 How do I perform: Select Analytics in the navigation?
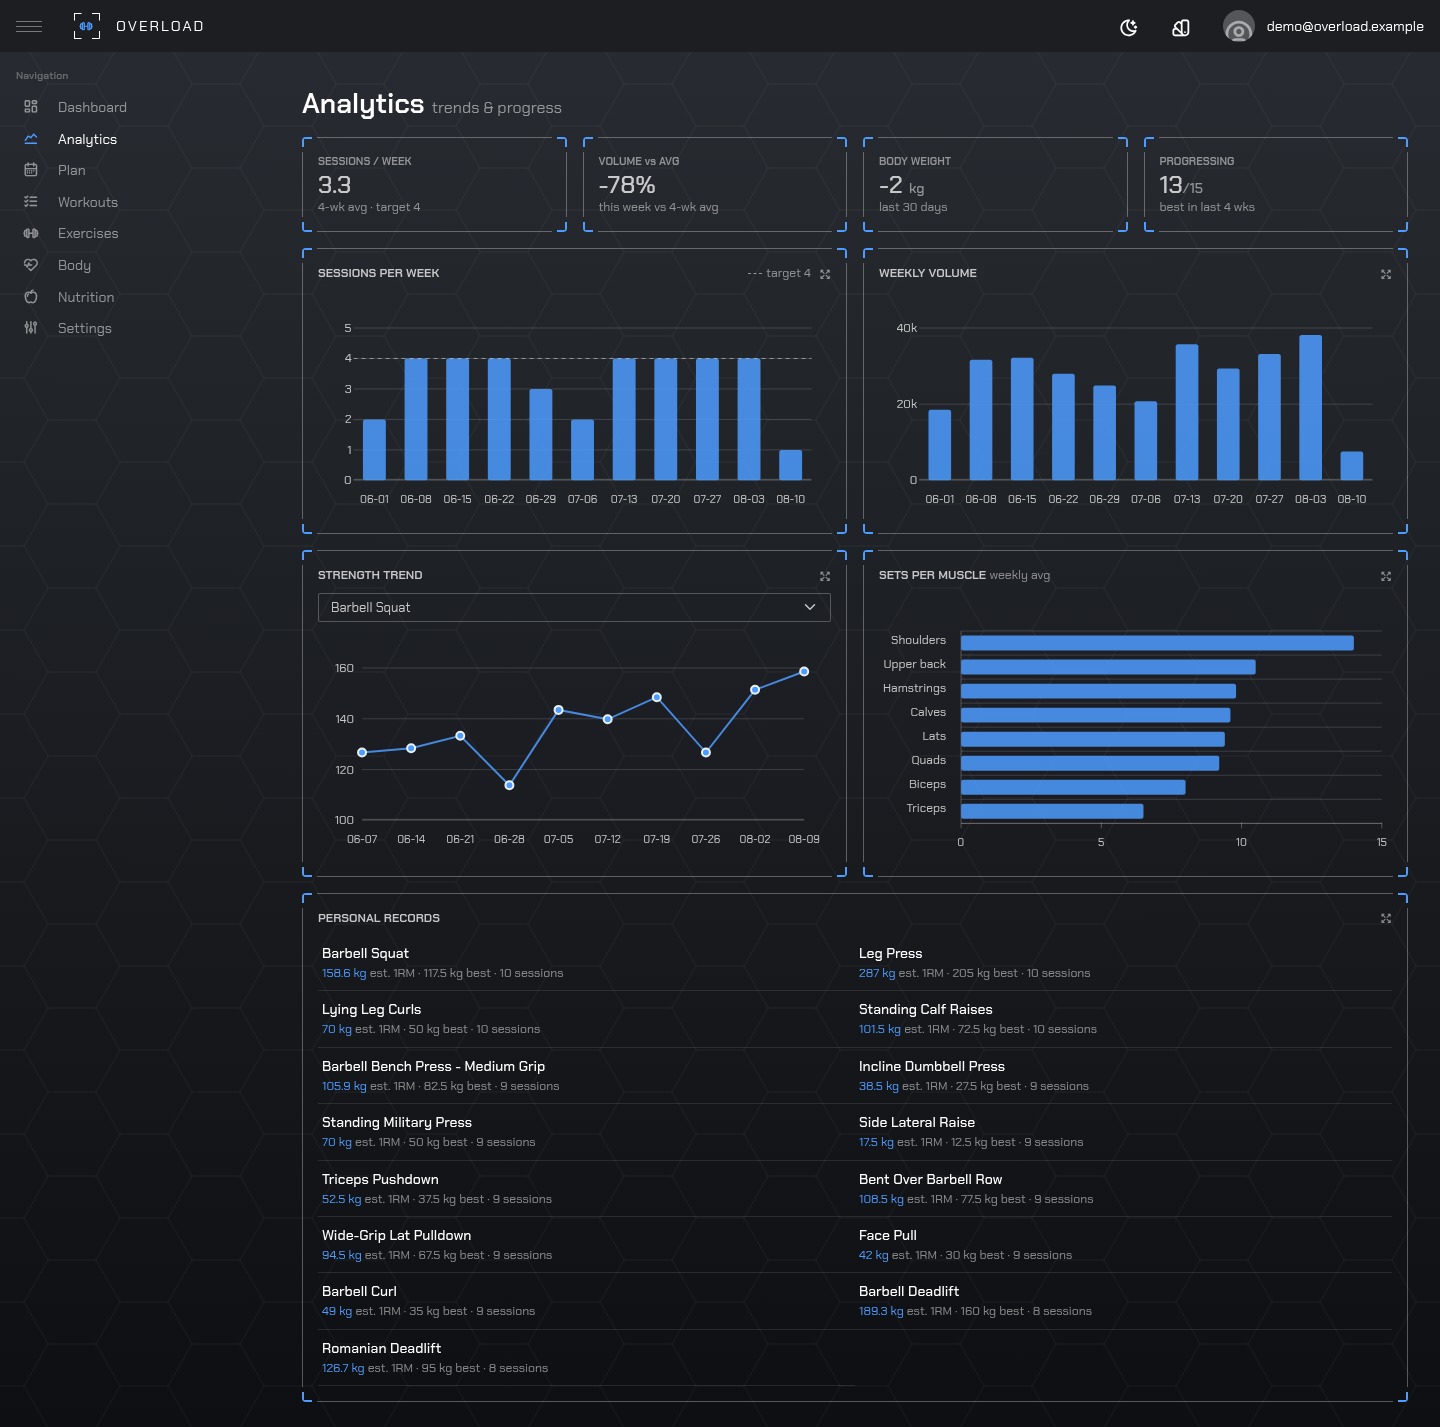coord(87,139)
